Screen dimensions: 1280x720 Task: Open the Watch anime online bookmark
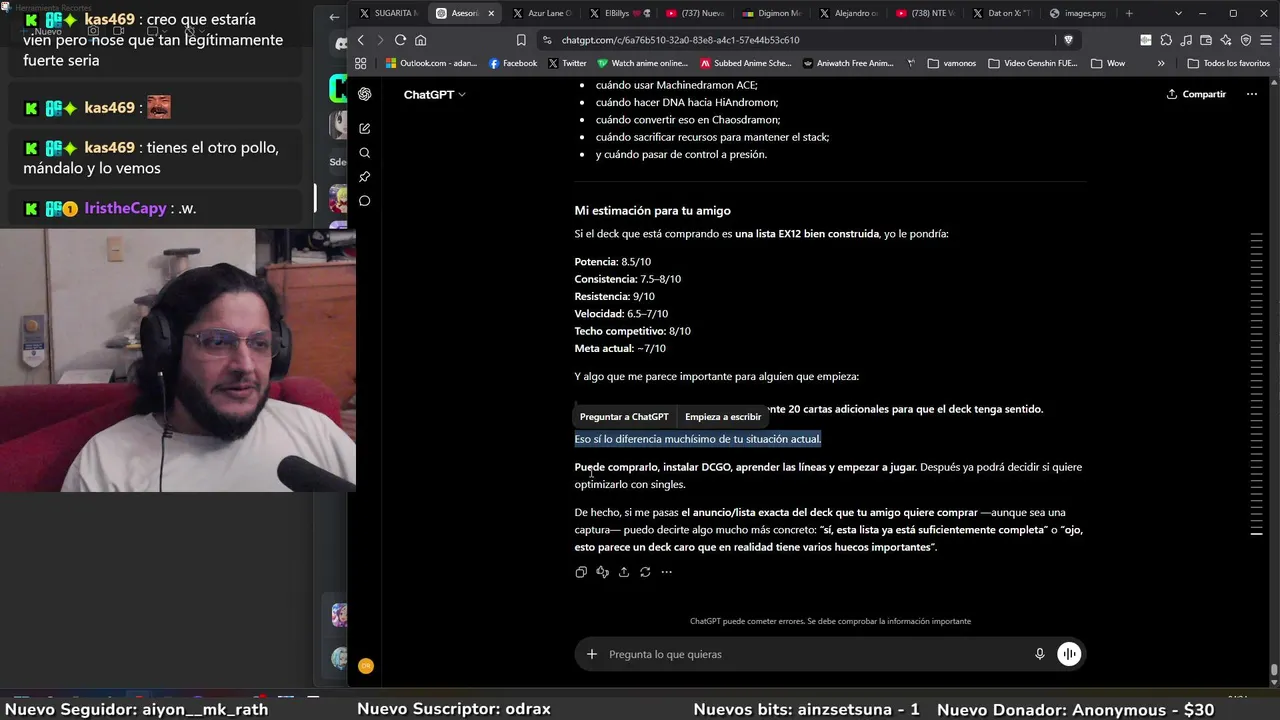[642, 63]
